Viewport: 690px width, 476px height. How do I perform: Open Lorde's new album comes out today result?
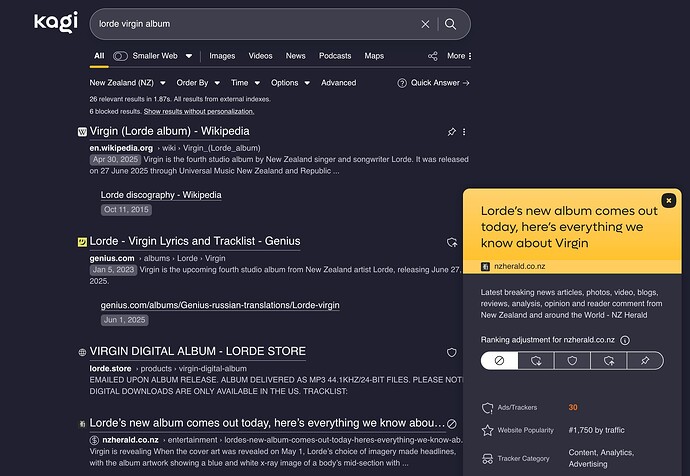click(x=267, y=423)
